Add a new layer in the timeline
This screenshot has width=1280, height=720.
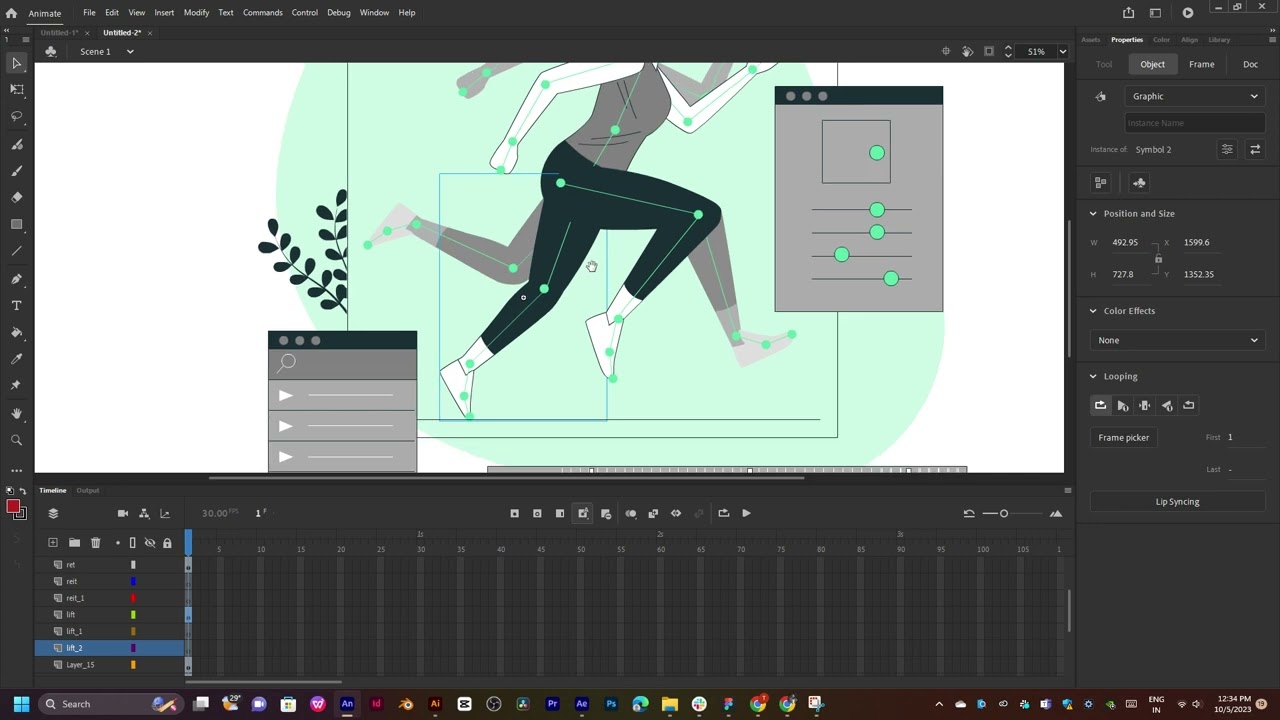[x=52, y=542]
